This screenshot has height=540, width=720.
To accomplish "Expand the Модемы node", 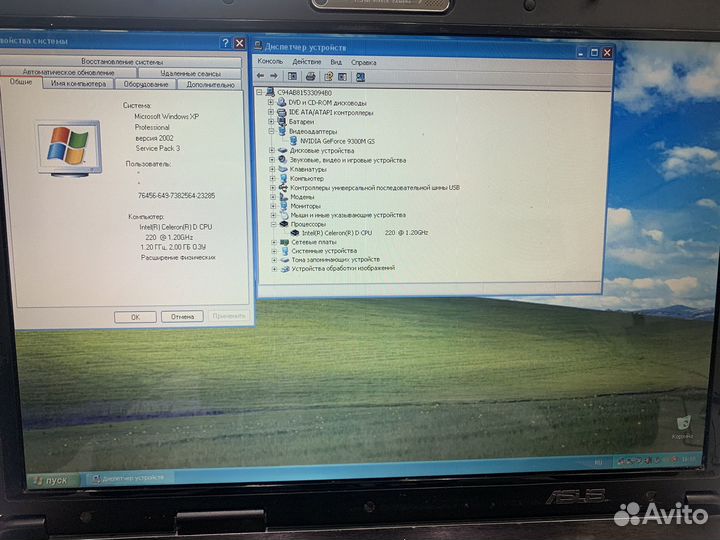I will [273, 197].
